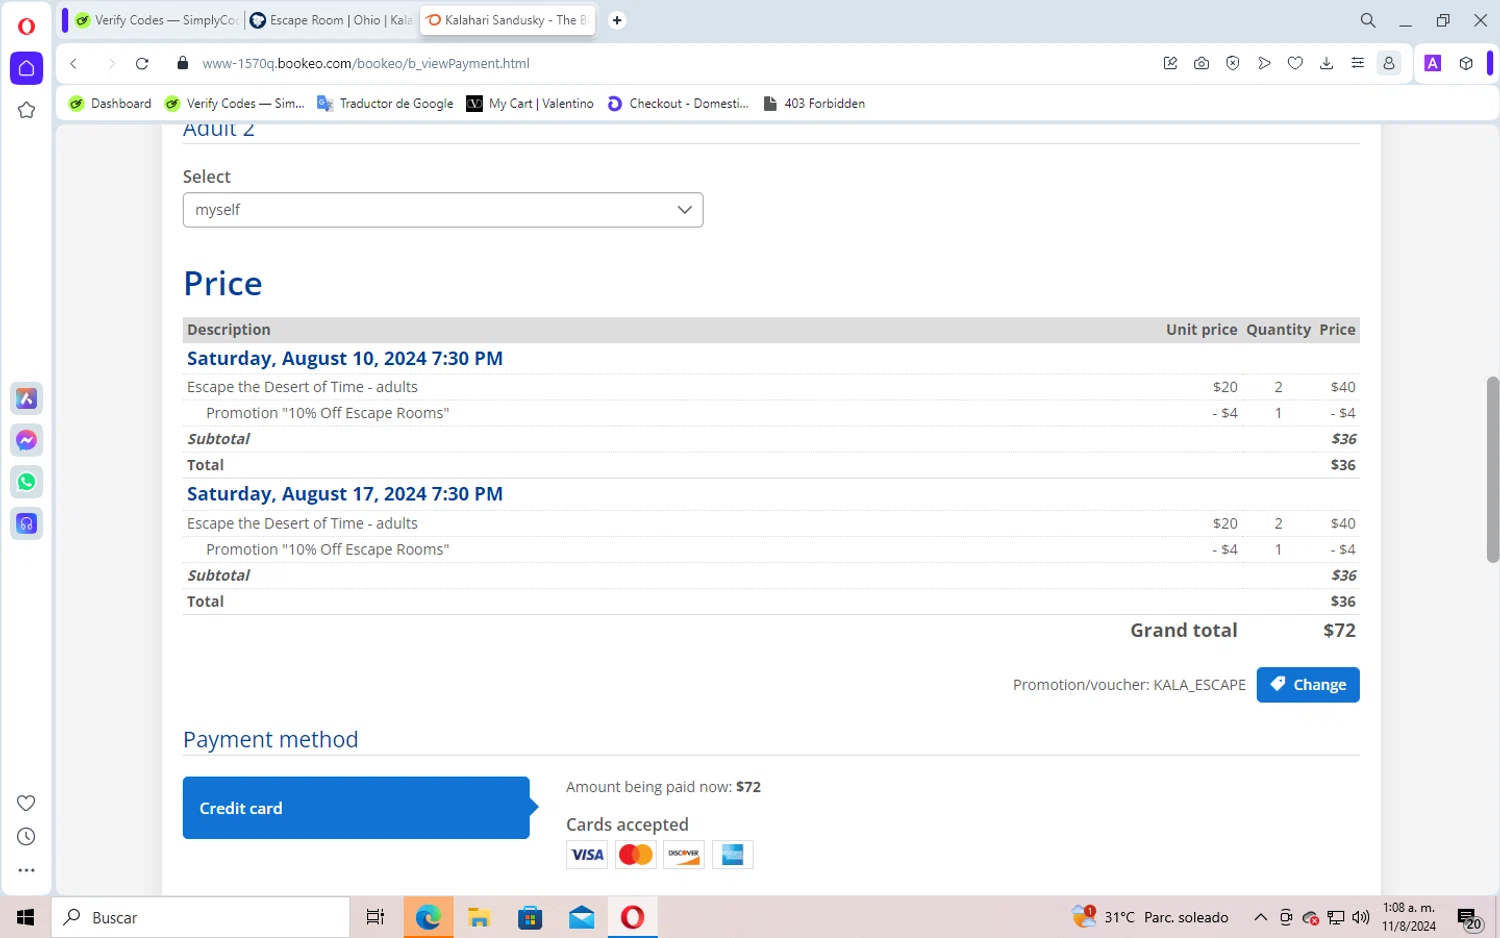Open the Aria toolbar extension icon
The width and height of the screenshot is (1500, 938).
1433,63
